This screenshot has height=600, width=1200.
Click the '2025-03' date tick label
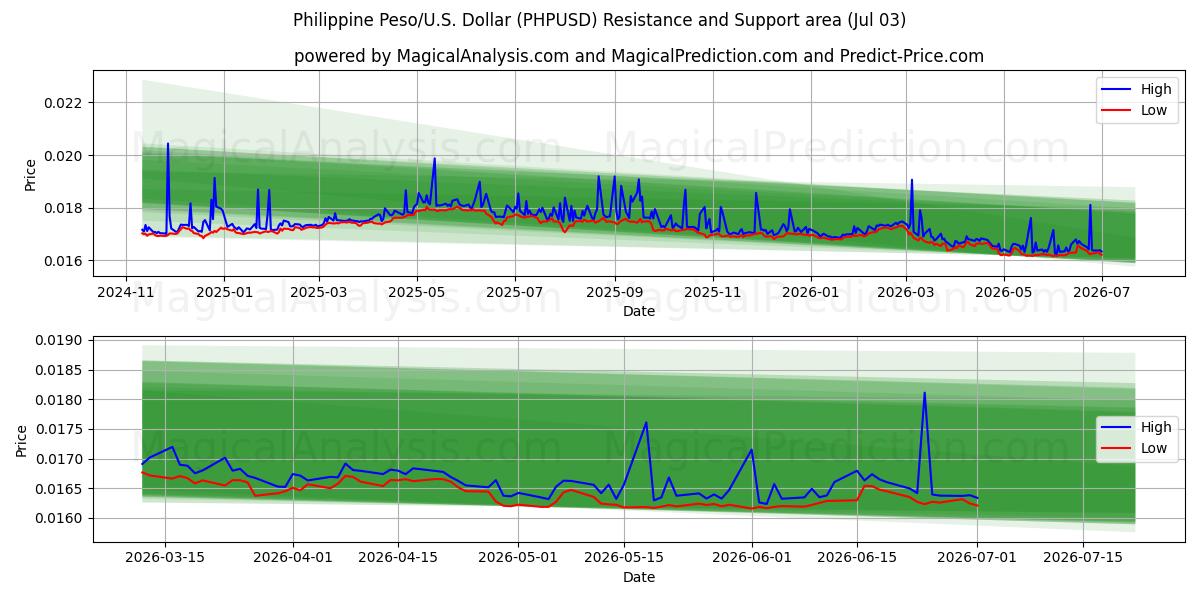tap(319, 291)
